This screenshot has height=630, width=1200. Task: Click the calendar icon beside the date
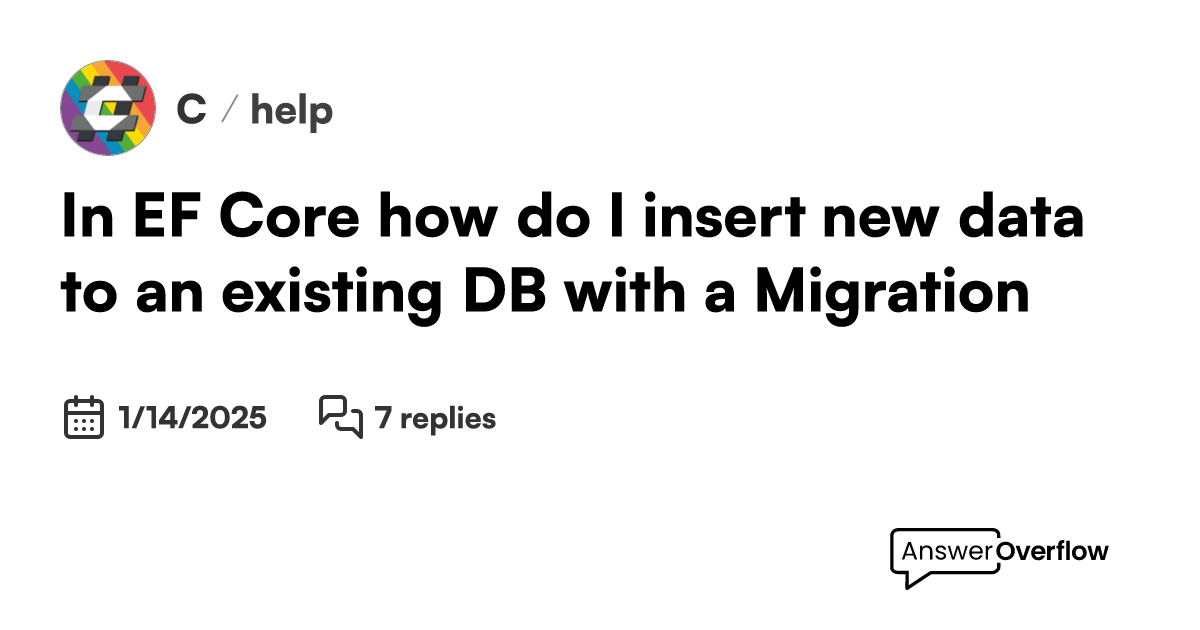[84, 418]
